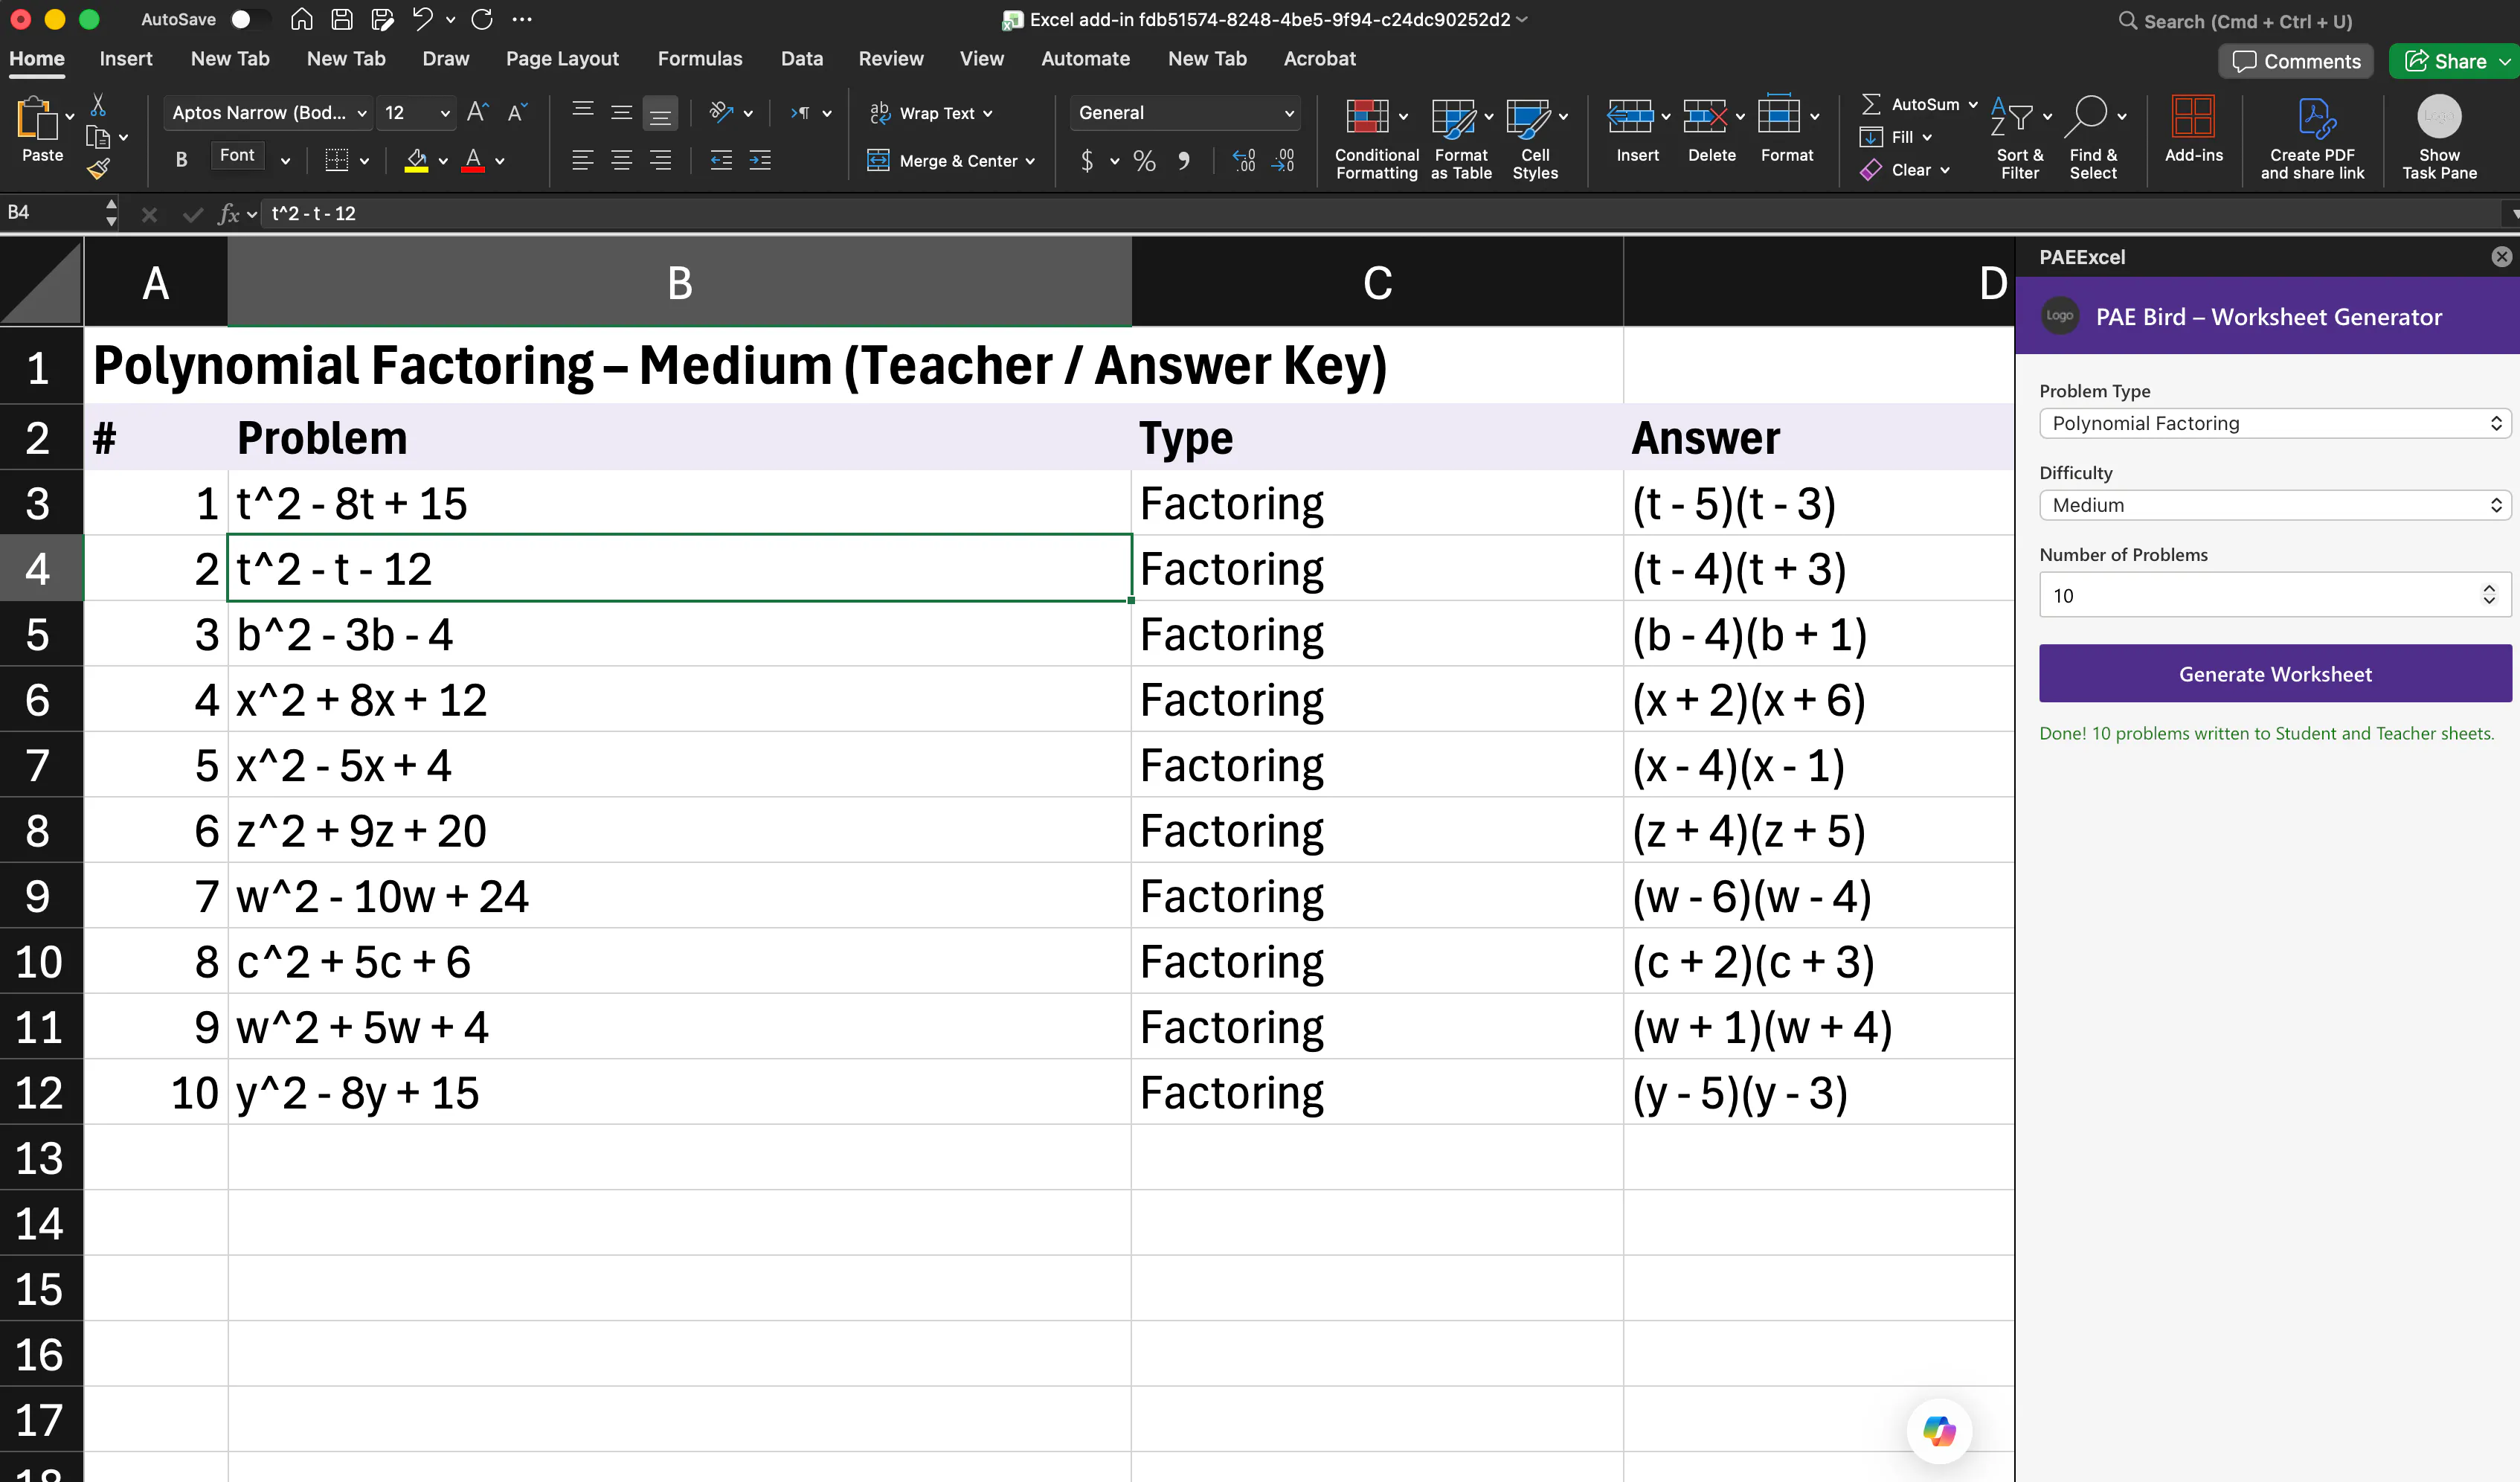
Task: Increase font size with large A icon
Action: [478, 112]
